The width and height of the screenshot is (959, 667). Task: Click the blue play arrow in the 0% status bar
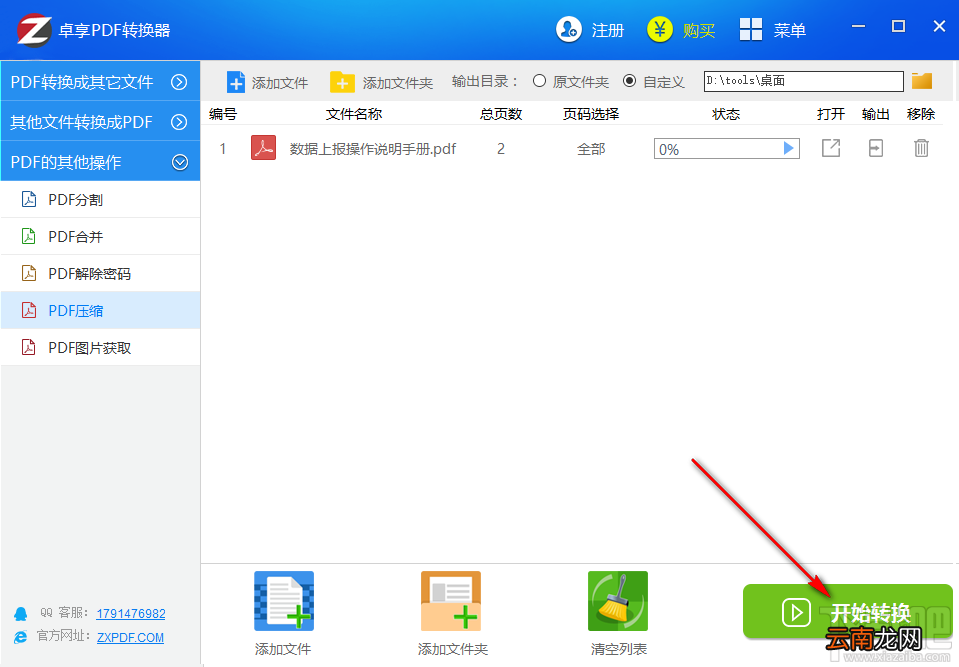[788, 148]
